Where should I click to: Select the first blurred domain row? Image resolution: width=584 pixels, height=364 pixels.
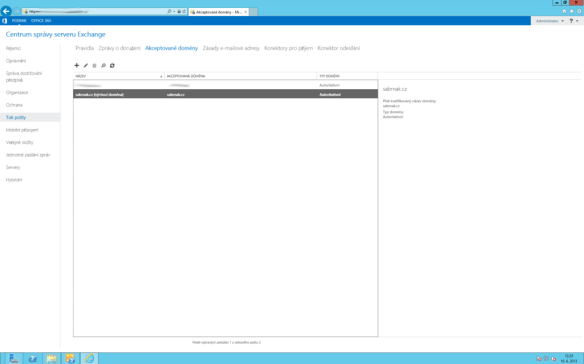[x=226, y=85]
